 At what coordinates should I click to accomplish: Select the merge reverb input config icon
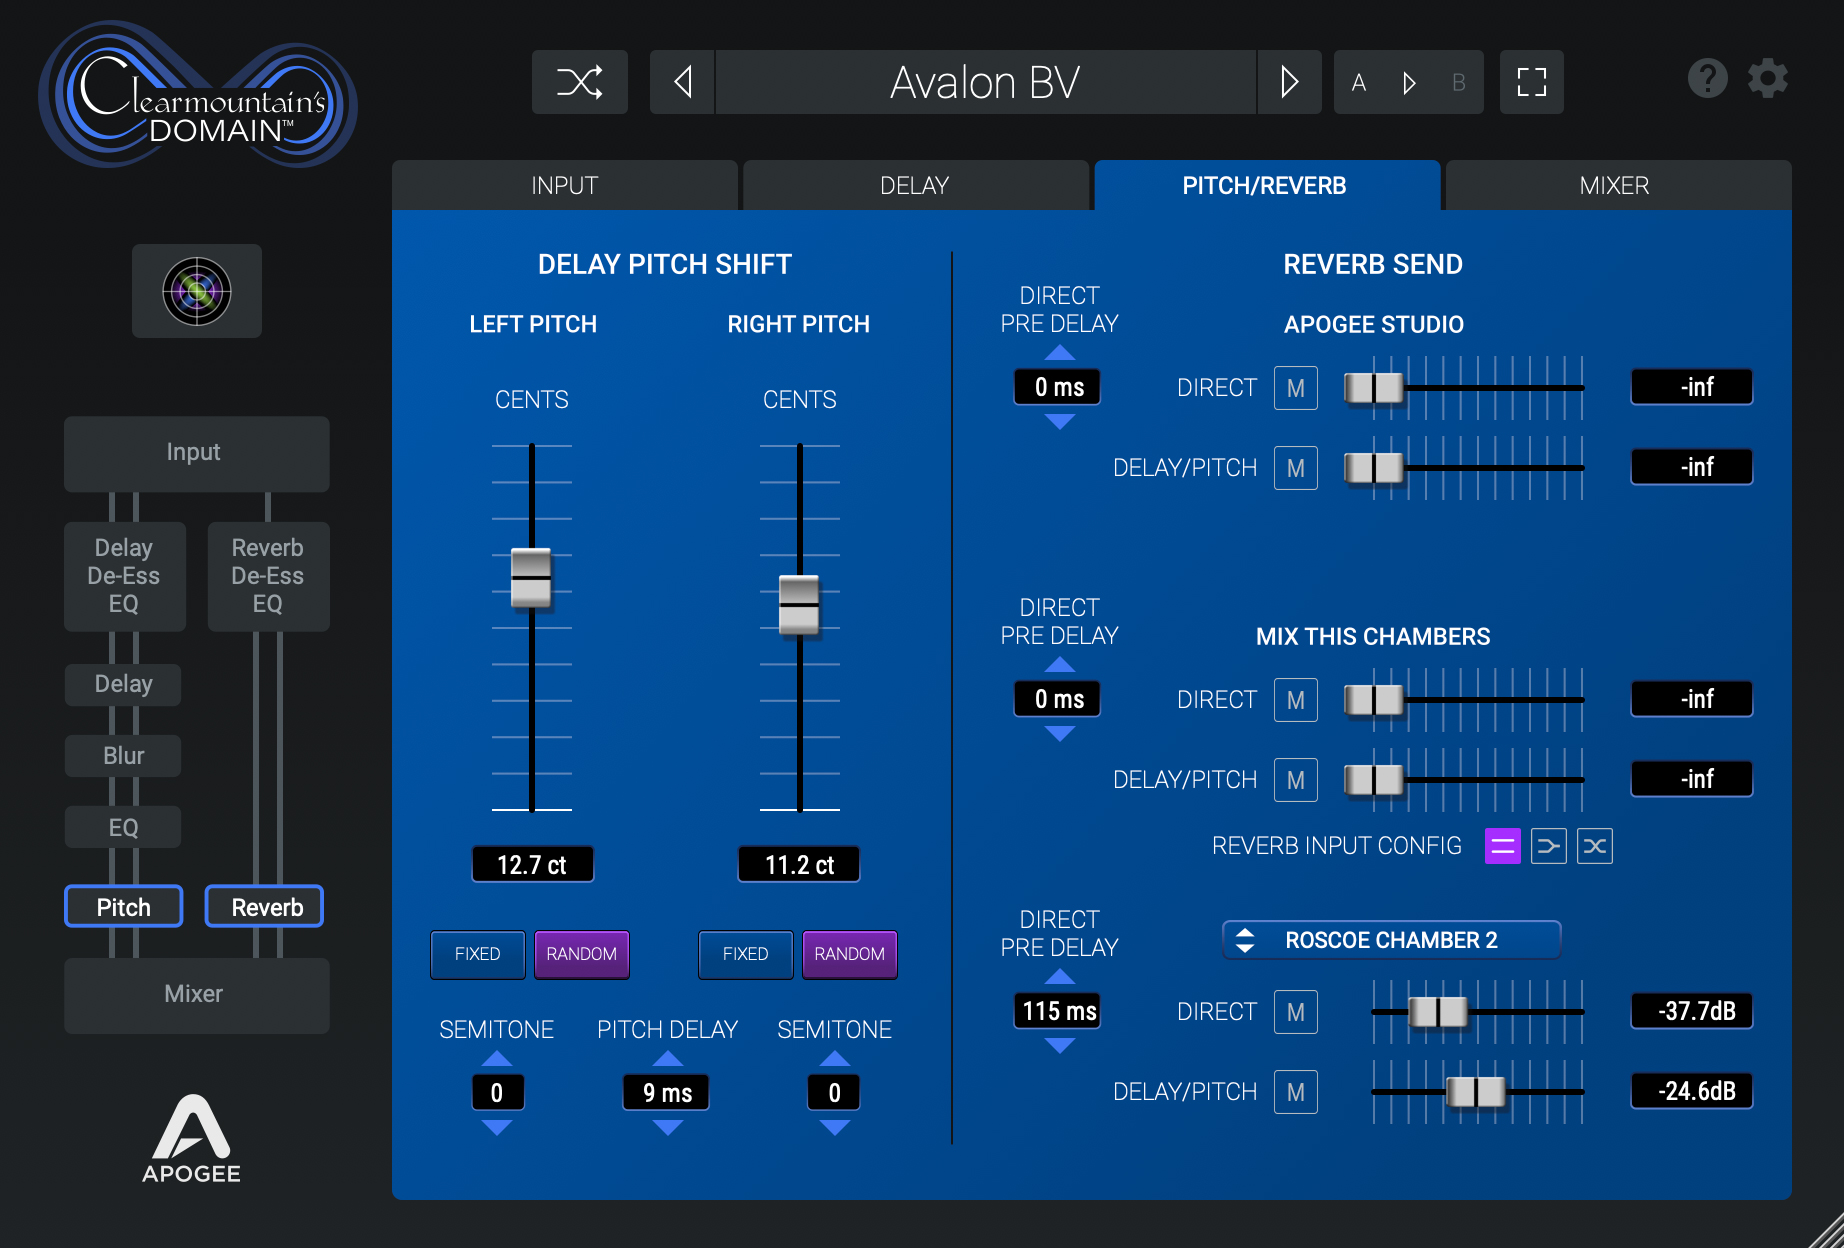[1548, 845]
